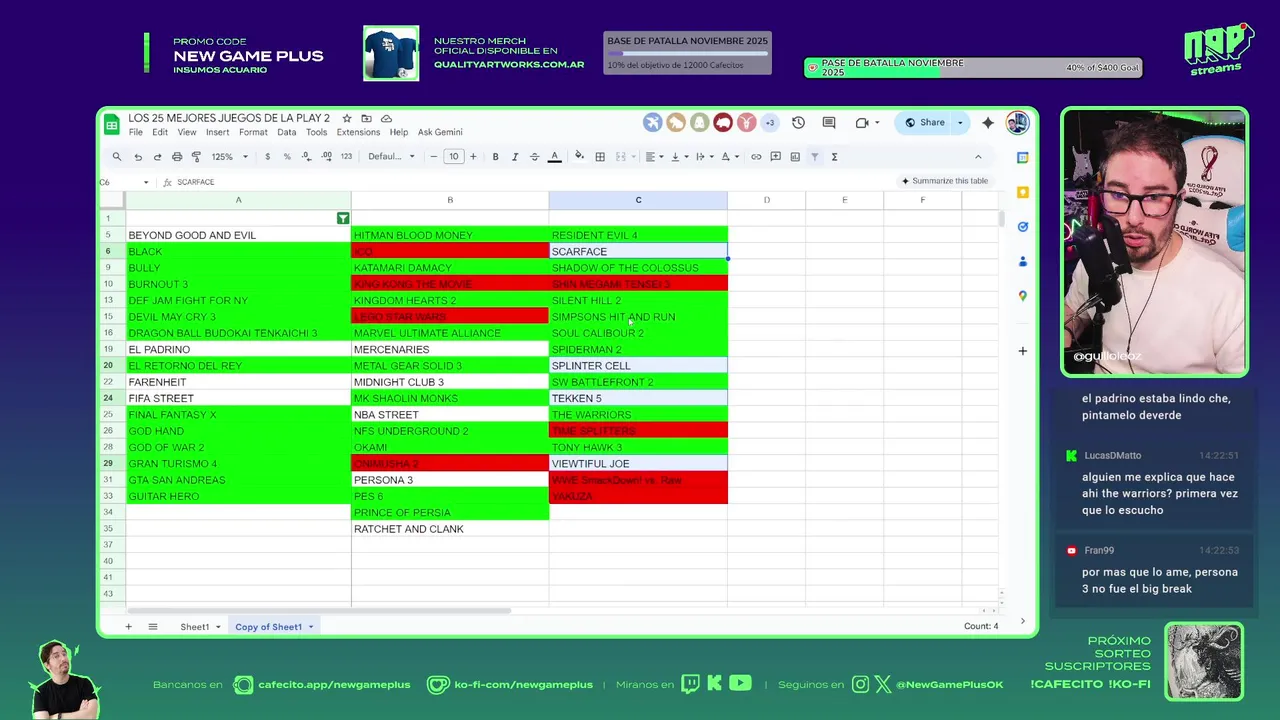This screenshot has height=720, width=1280.
Task: Click the column A filter button
Action: pyautogui.click(x=343, y=218)
